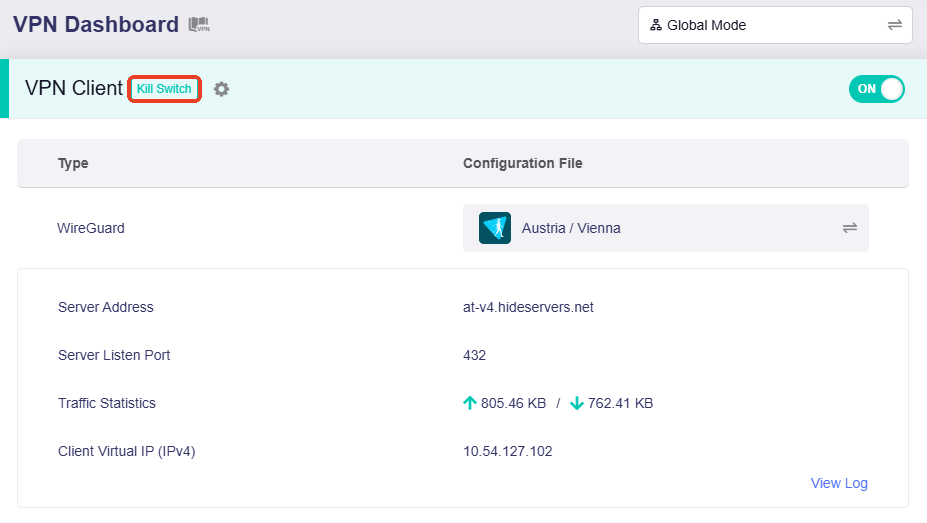Click the Kill Switch badge
The width and height of the screenshot is (927, 523).
(x=165, y=89)
